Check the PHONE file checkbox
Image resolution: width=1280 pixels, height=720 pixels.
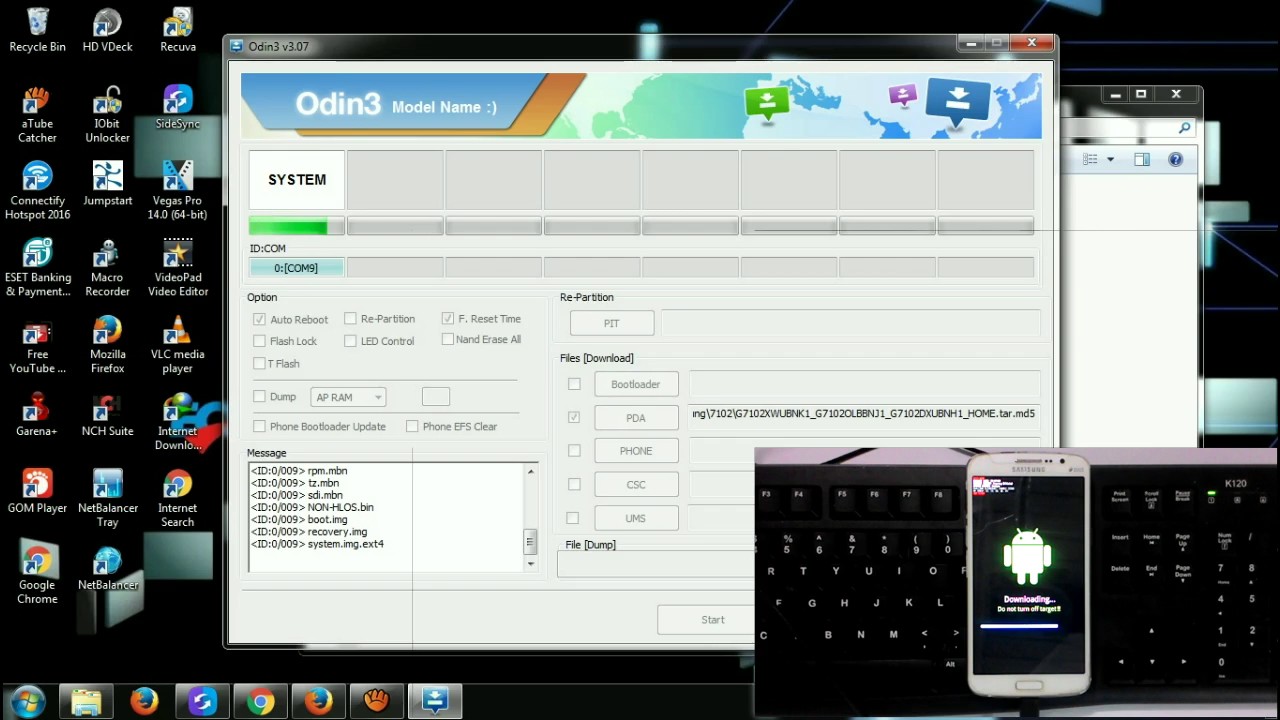tap(574, 451)
